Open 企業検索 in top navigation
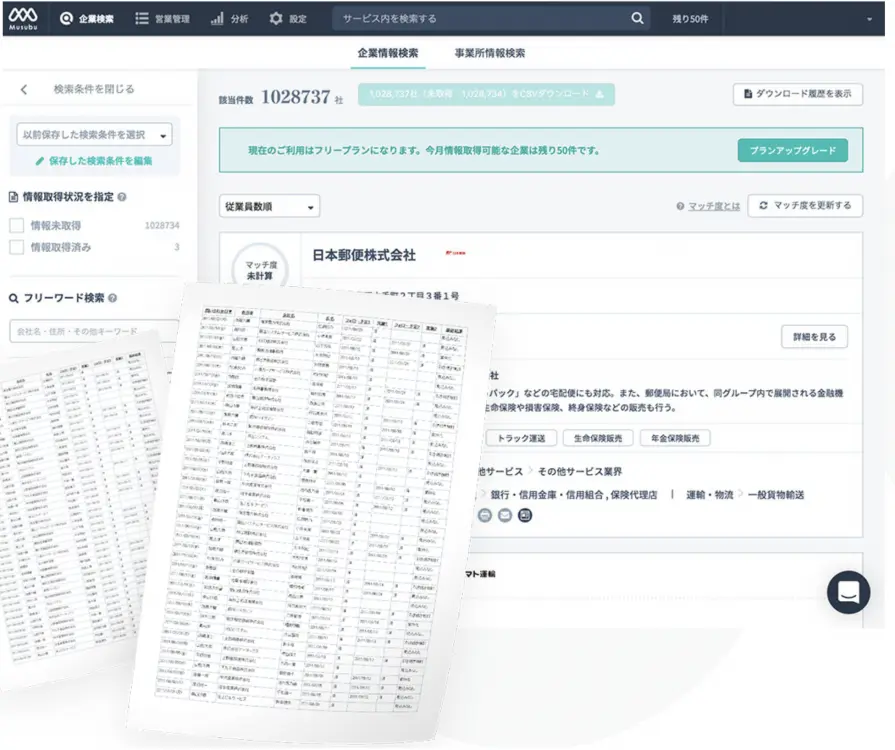This screenshot has width=895, height=750. pyautogui.click(x=87, y=19)
